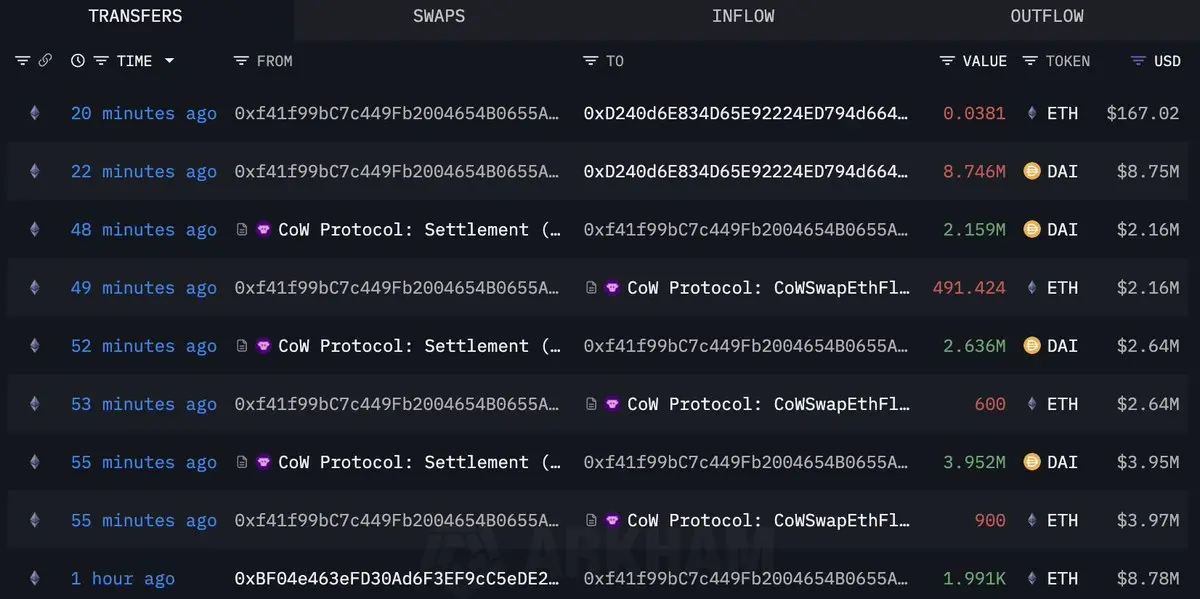This screenshot has width=1200, height=599.
Task: Switch to the INFLOW tab
Action: tap(743, 16)
